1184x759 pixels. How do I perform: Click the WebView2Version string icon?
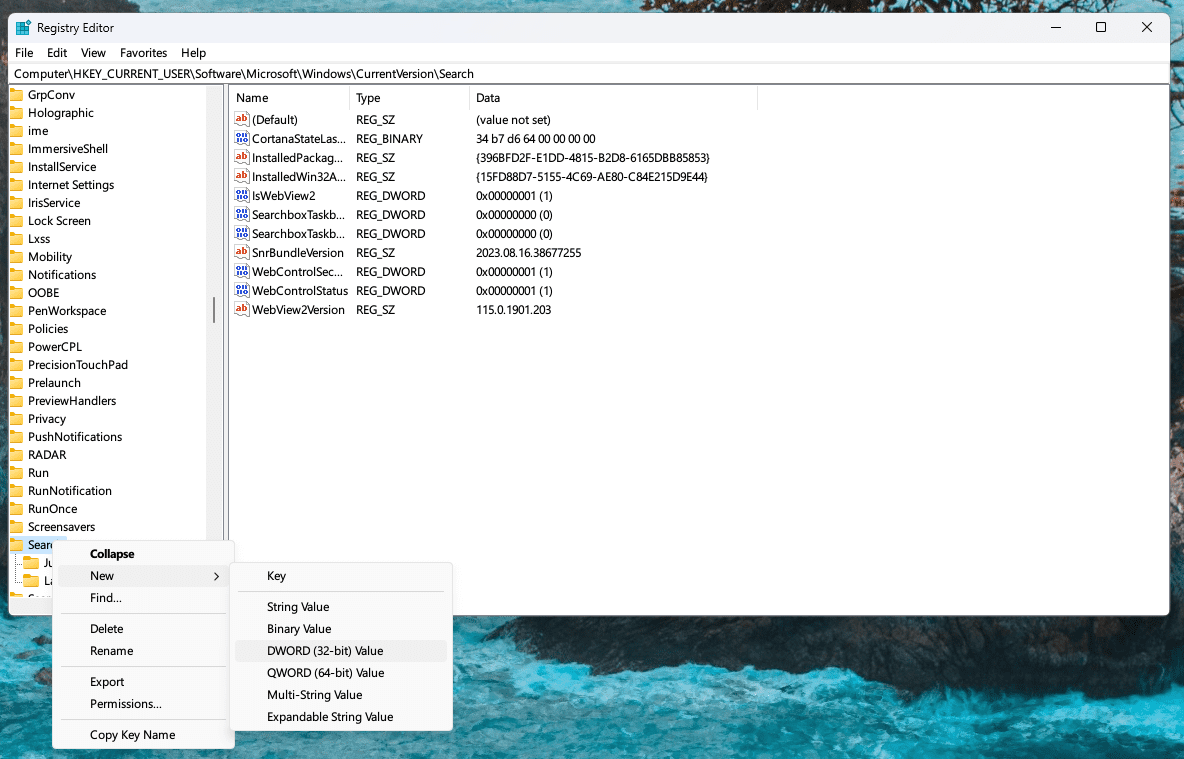[x=242, y=309]
